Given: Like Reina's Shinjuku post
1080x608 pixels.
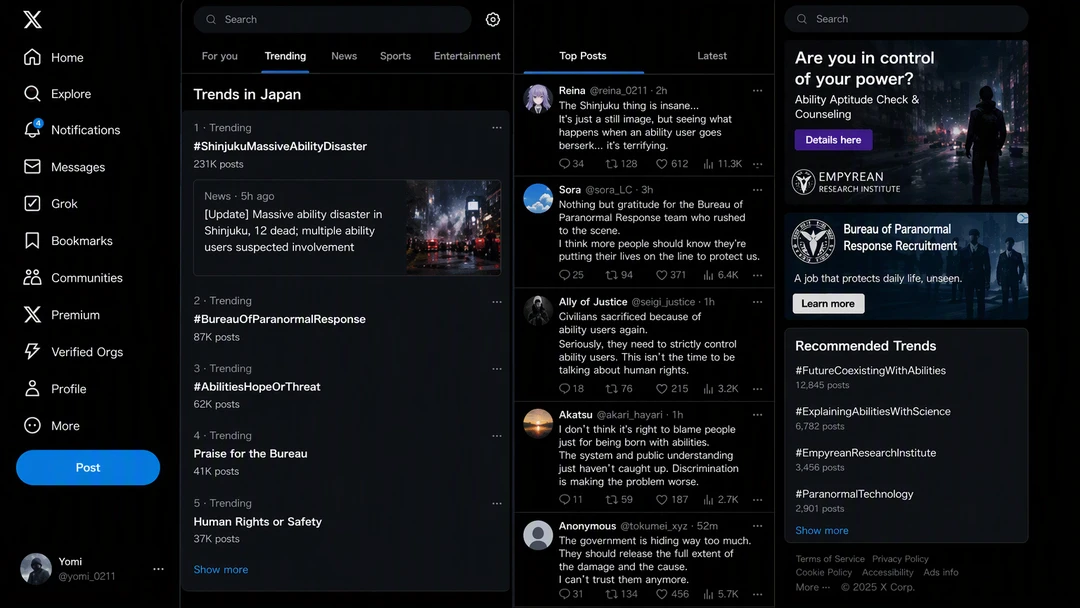Looking at the screenshot, I should [x=672, y=164].
